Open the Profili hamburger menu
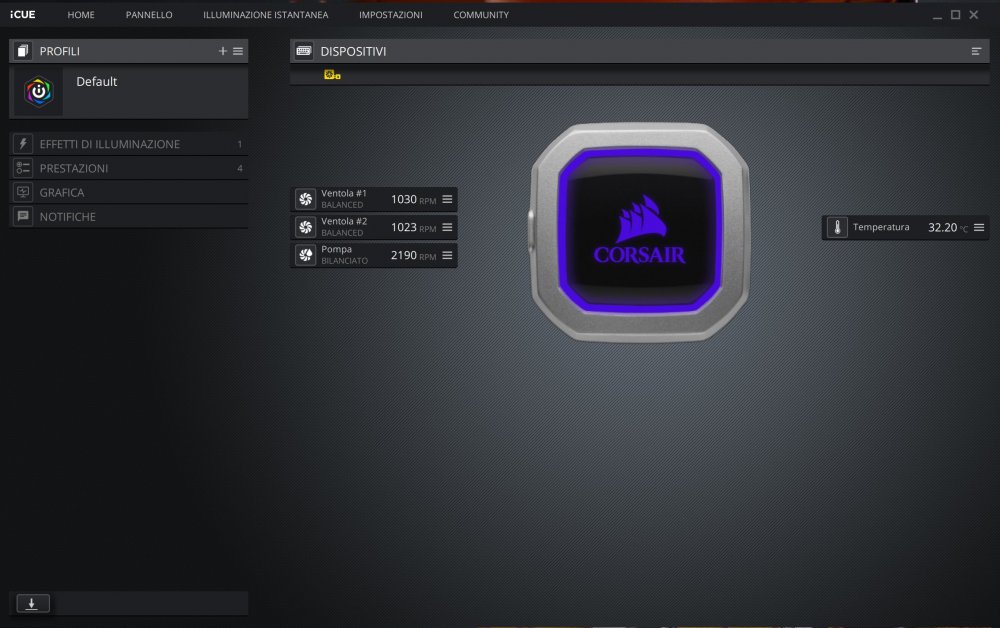 pos(238,51)
